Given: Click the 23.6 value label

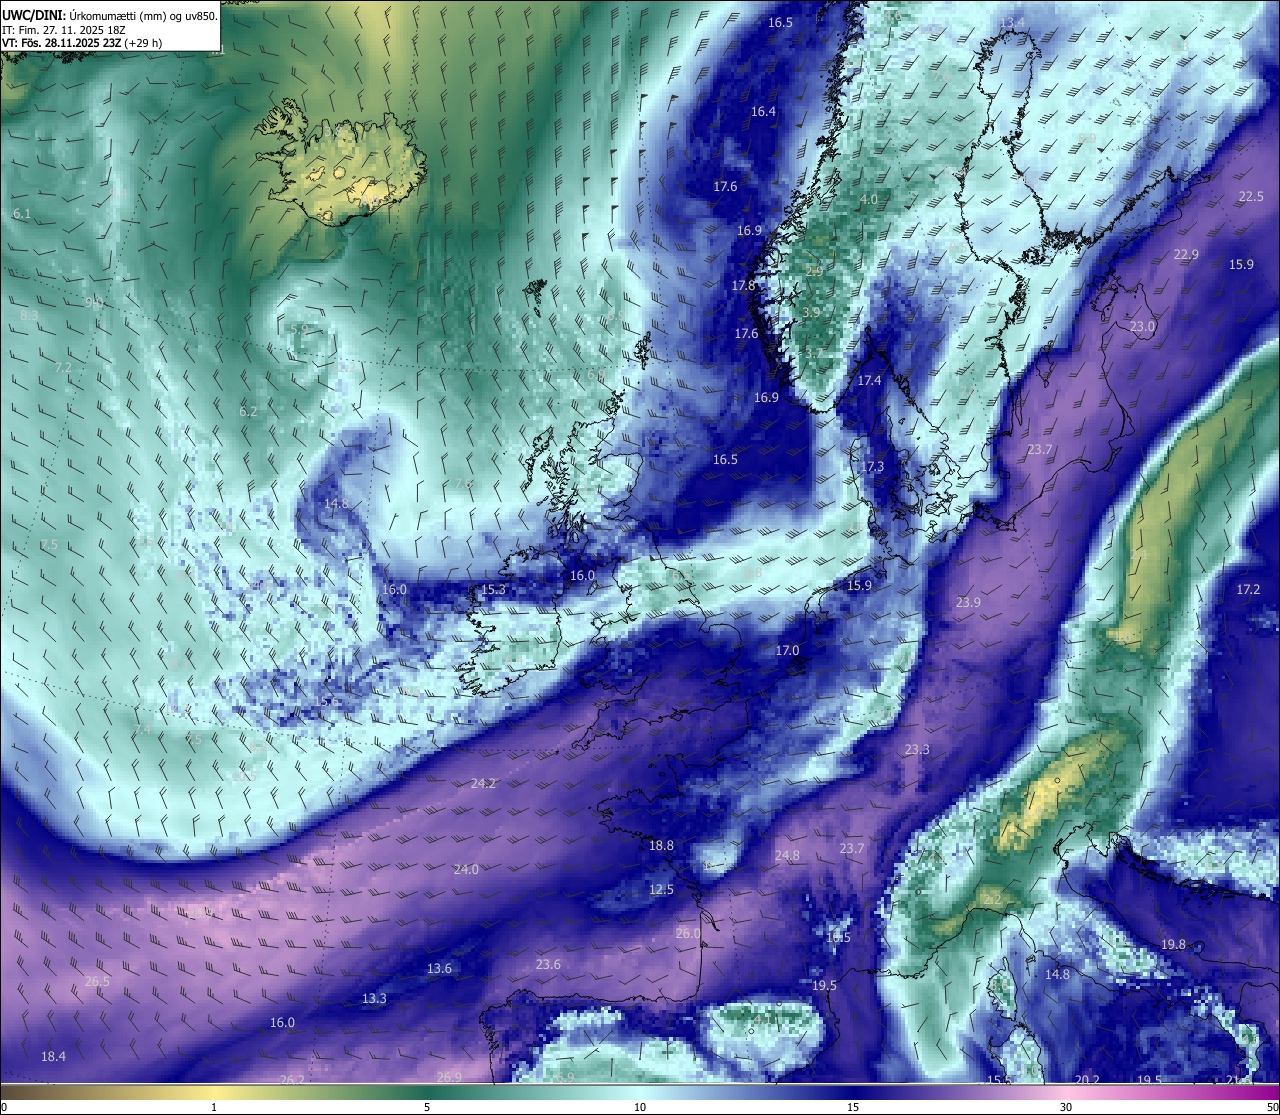Looking at the screenshot, I should click(x=548, y=965).
